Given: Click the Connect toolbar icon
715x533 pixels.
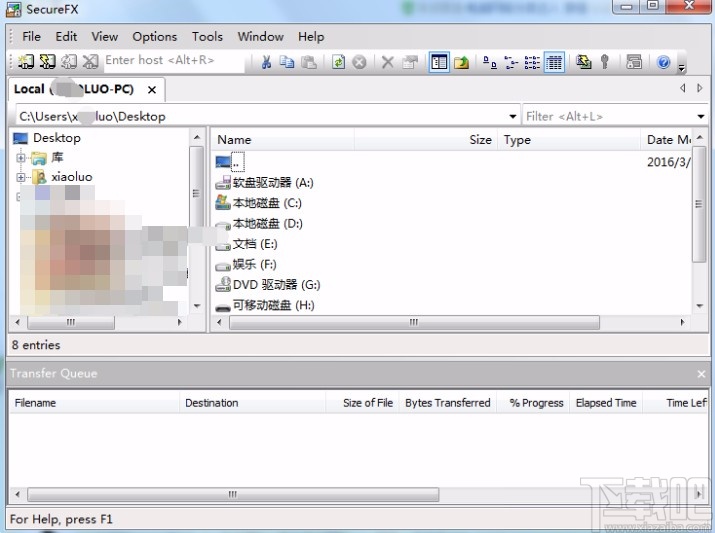Looking at the screenshot, I should coord(26,61).
